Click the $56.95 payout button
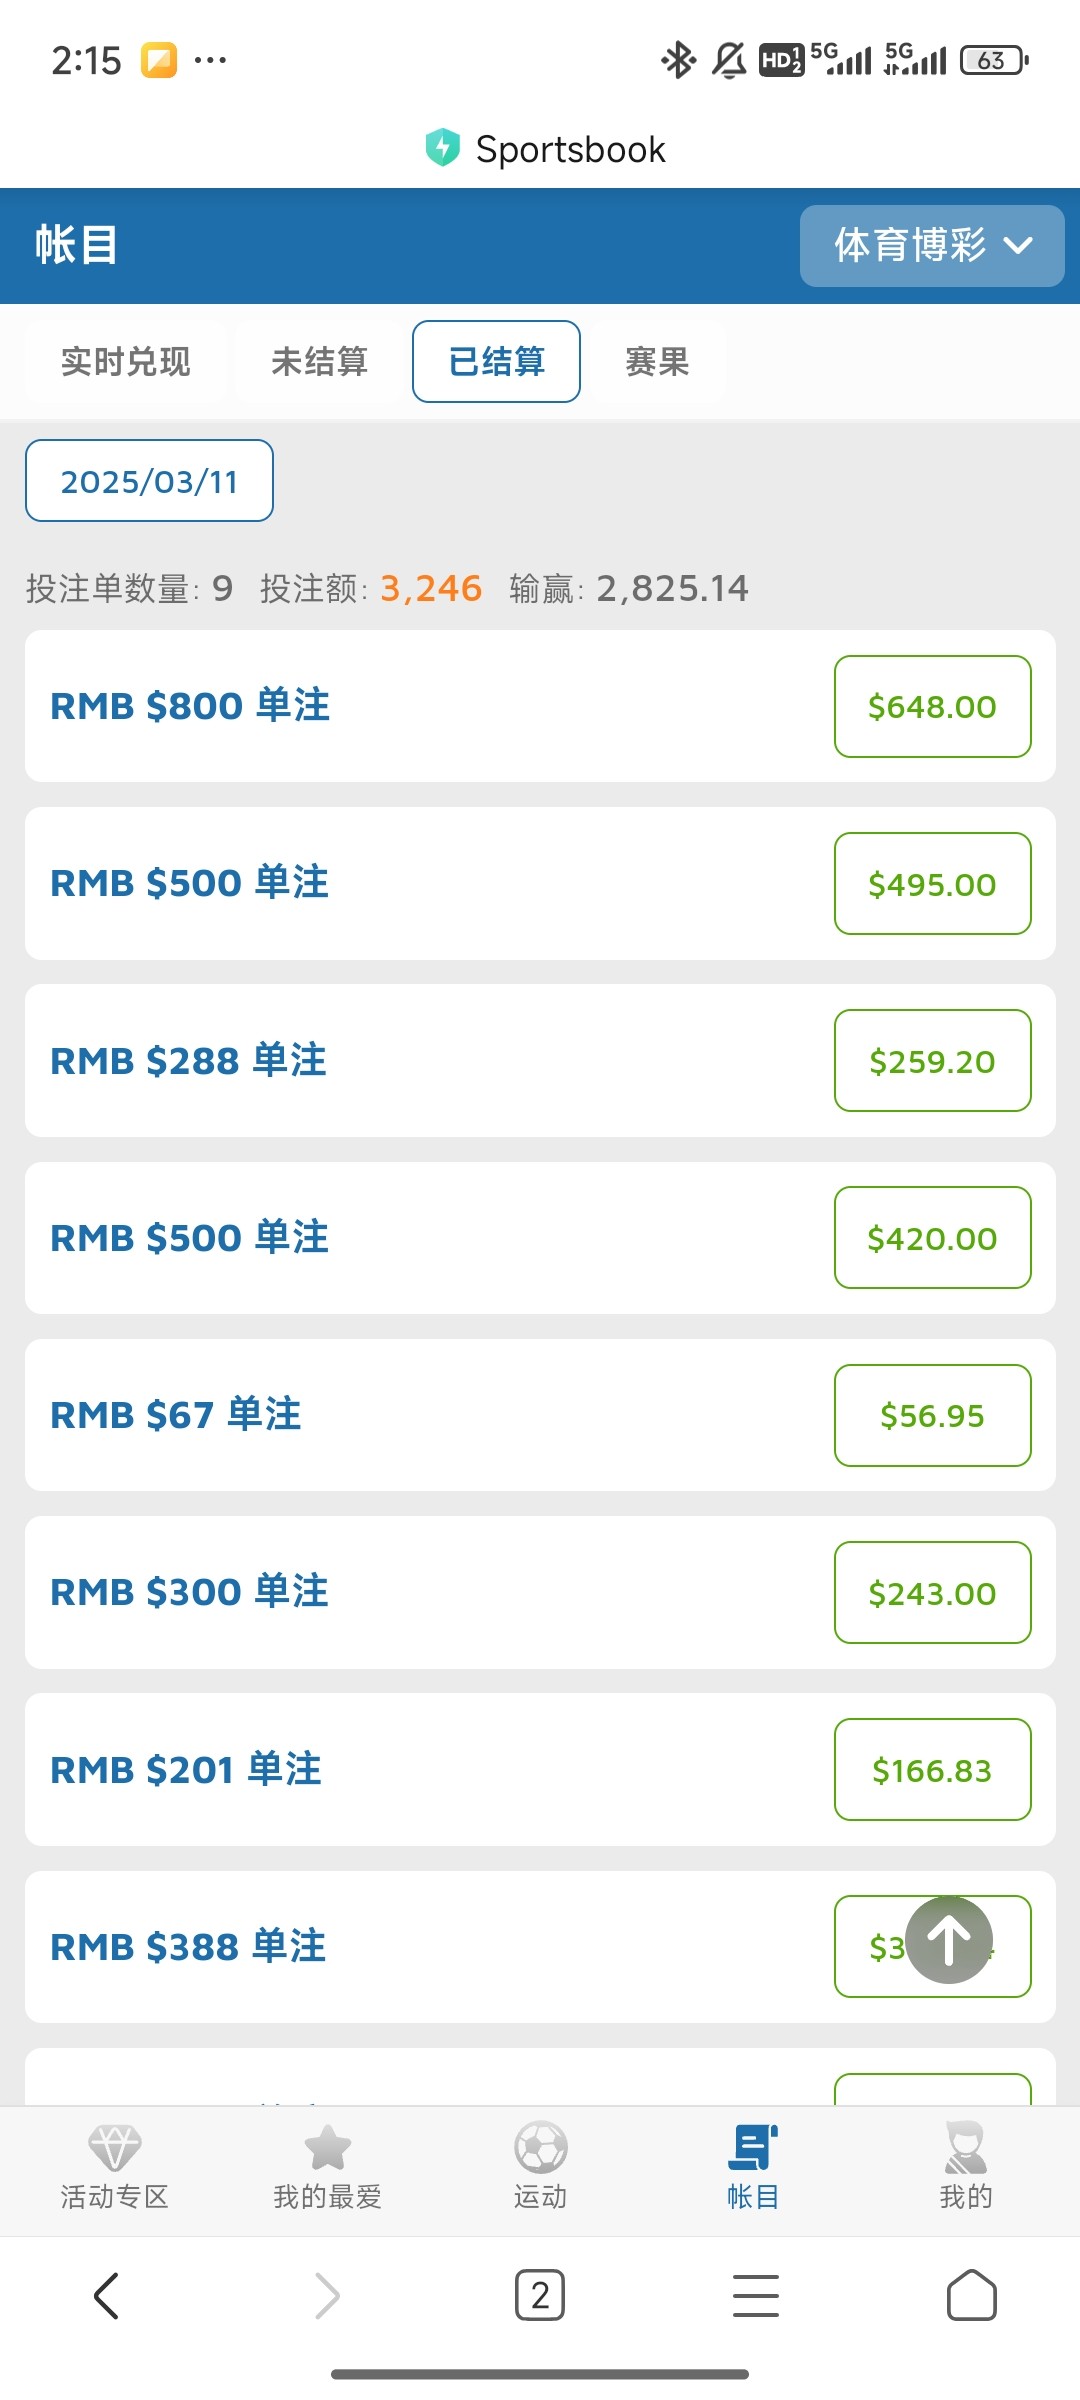The image size is (1080, 2400). coord(932,1416)
